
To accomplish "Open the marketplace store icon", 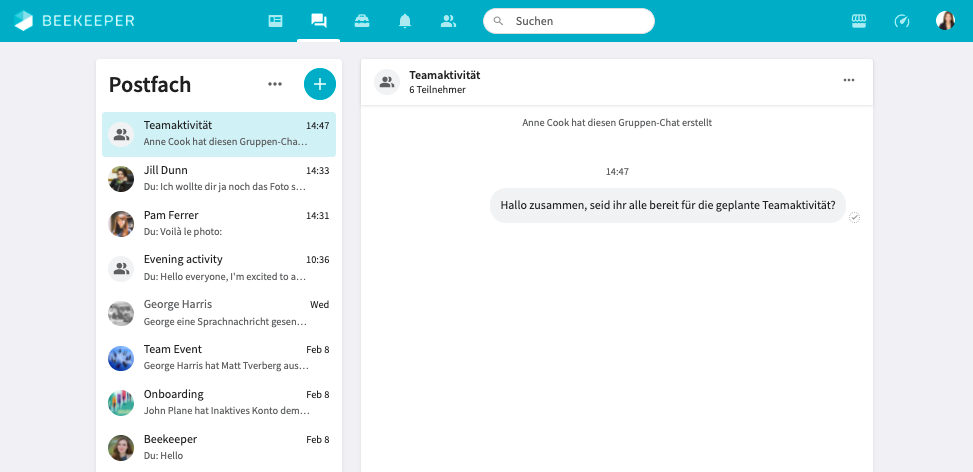I will tap(859, 21).
